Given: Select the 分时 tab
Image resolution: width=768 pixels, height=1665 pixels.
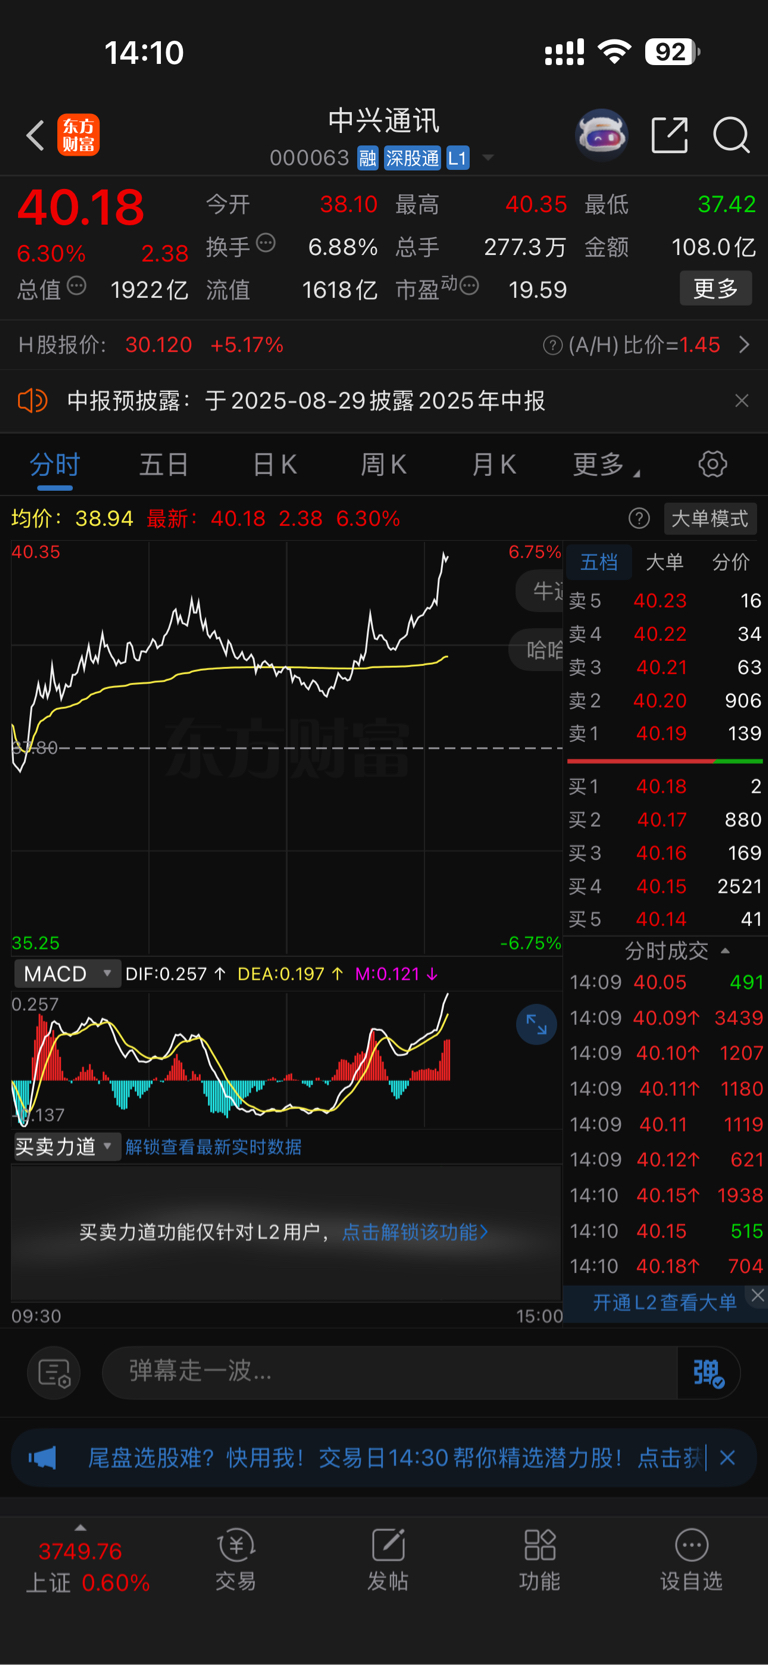Looking at the screenshot, I should (x=55, y=465).
